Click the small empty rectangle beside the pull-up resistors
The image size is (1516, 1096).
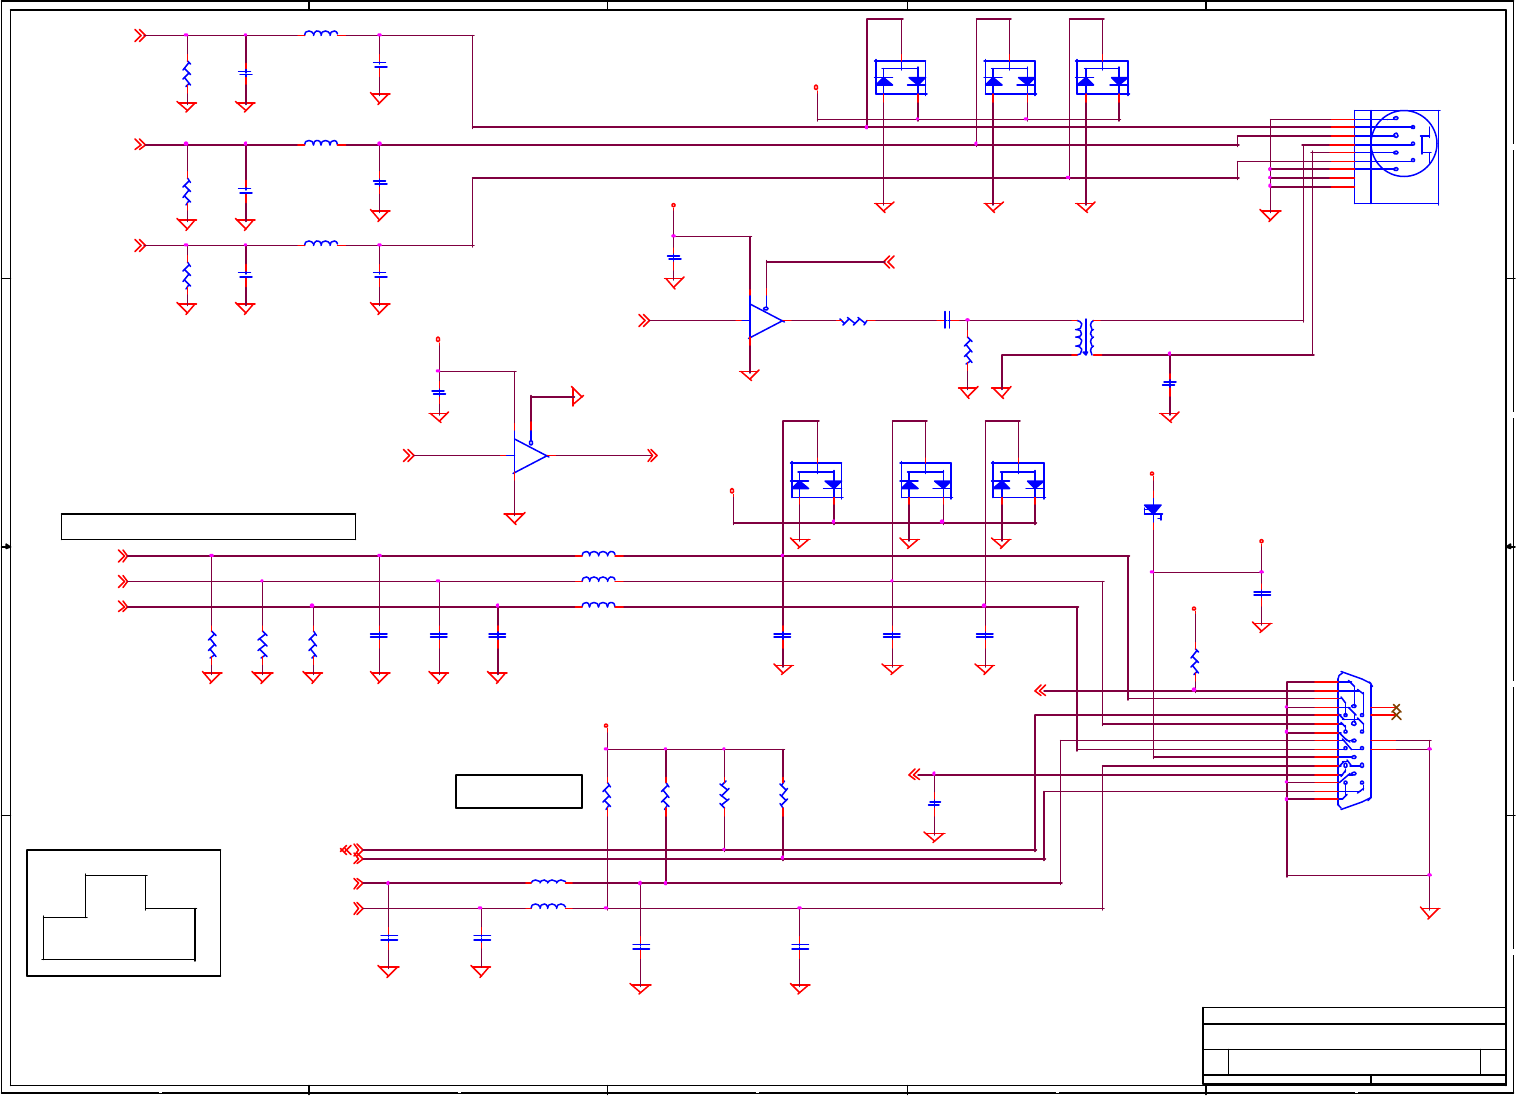pyautogui.click(x=519, y=791)
